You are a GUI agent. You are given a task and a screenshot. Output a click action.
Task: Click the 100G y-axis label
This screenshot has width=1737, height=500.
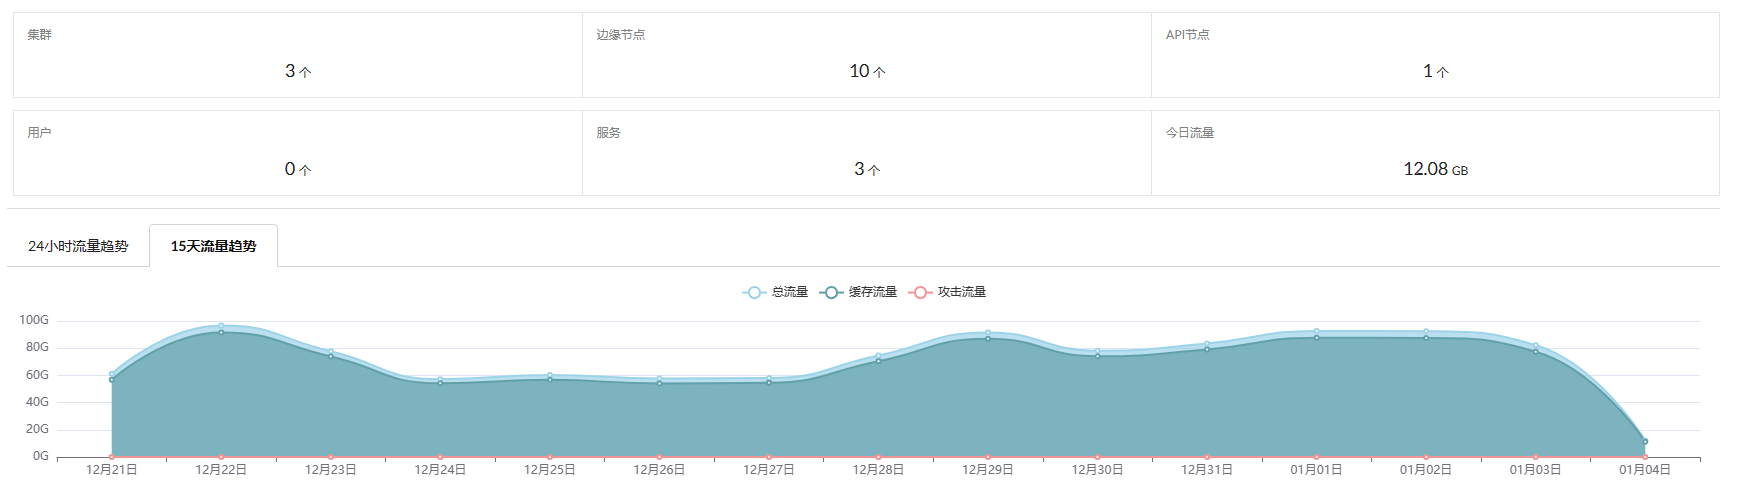pos(34,320)
